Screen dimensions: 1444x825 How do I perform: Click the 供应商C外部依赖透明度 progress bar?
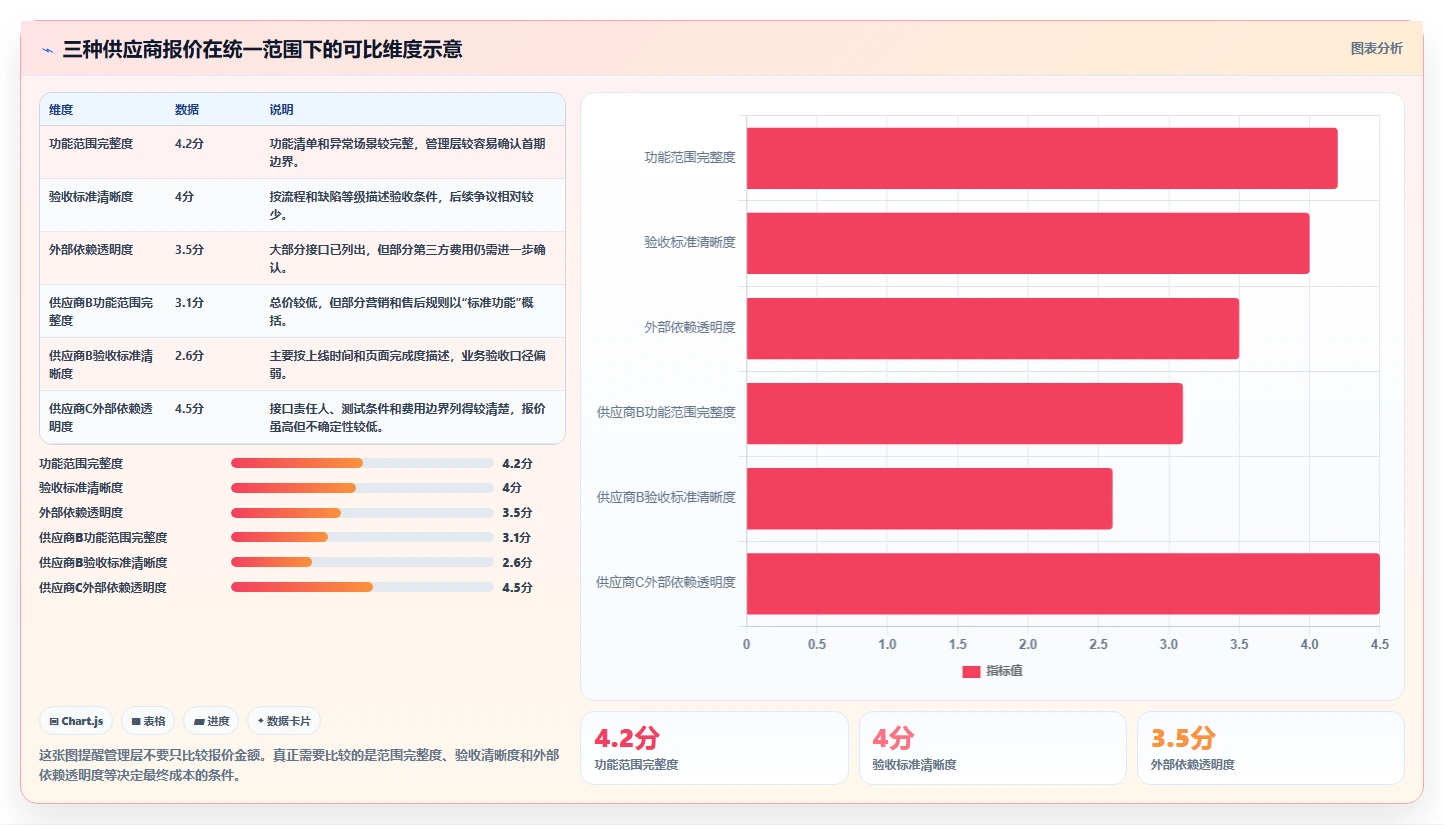(x=362, y=587)
